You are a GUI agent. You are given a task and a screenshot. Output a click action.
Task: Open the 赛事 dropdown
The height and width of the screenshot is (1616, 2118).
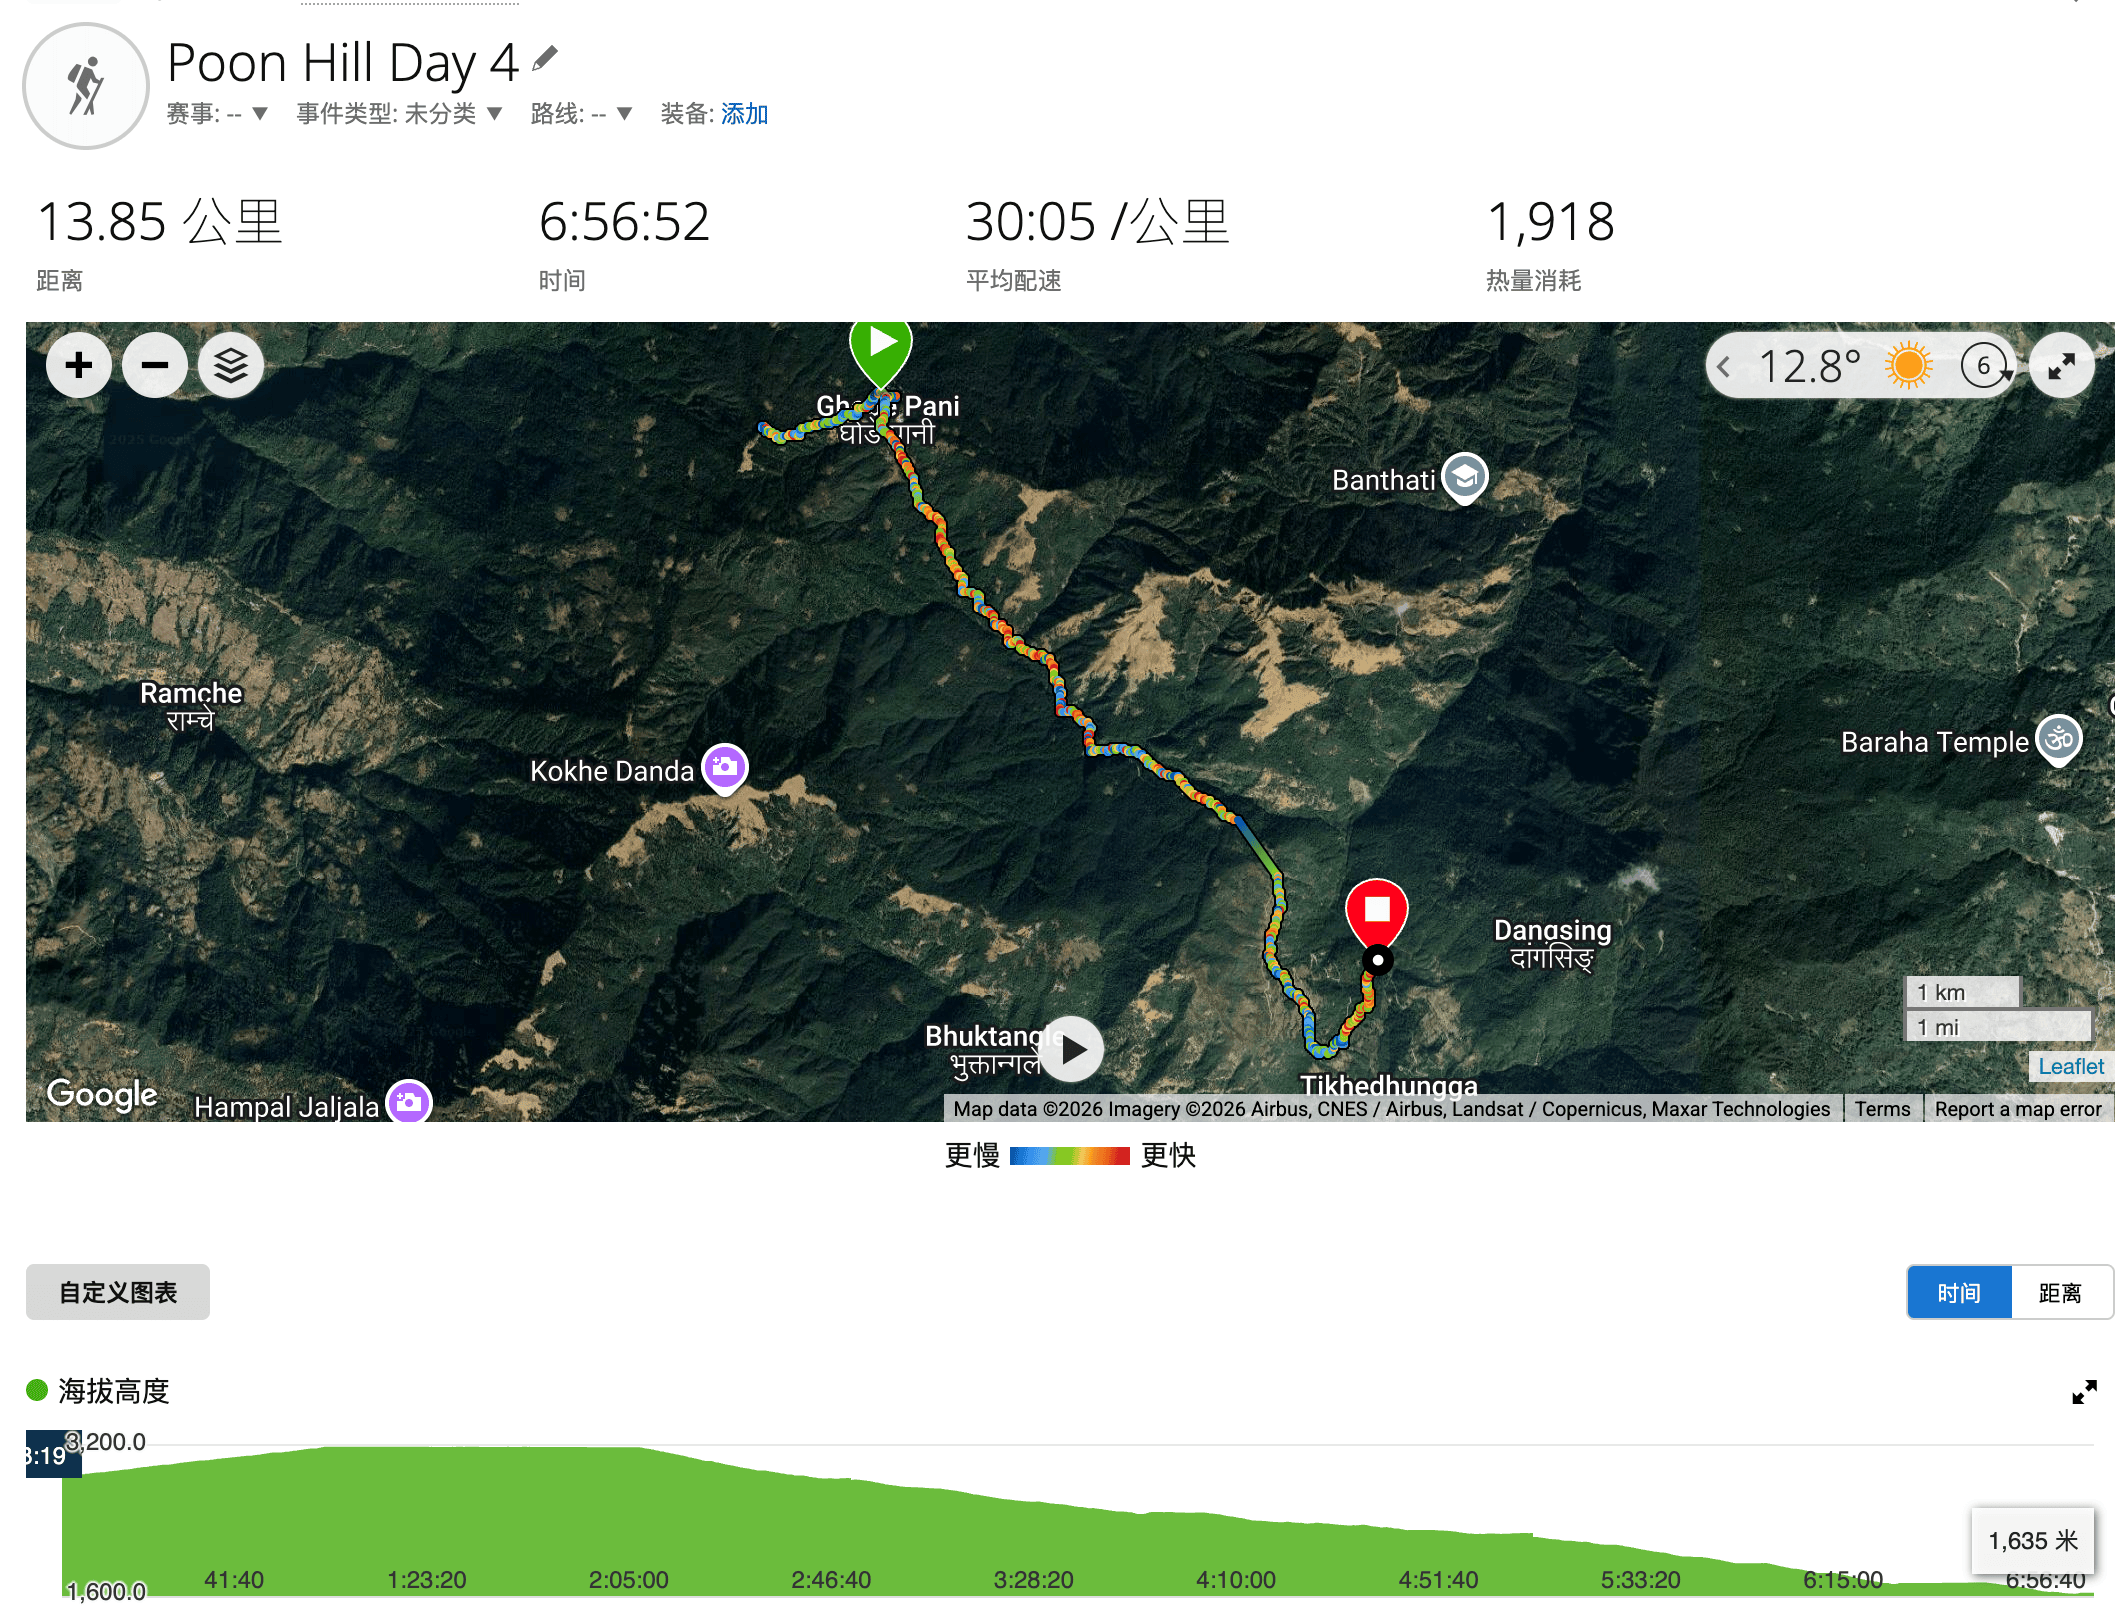(x=217, y=114)
